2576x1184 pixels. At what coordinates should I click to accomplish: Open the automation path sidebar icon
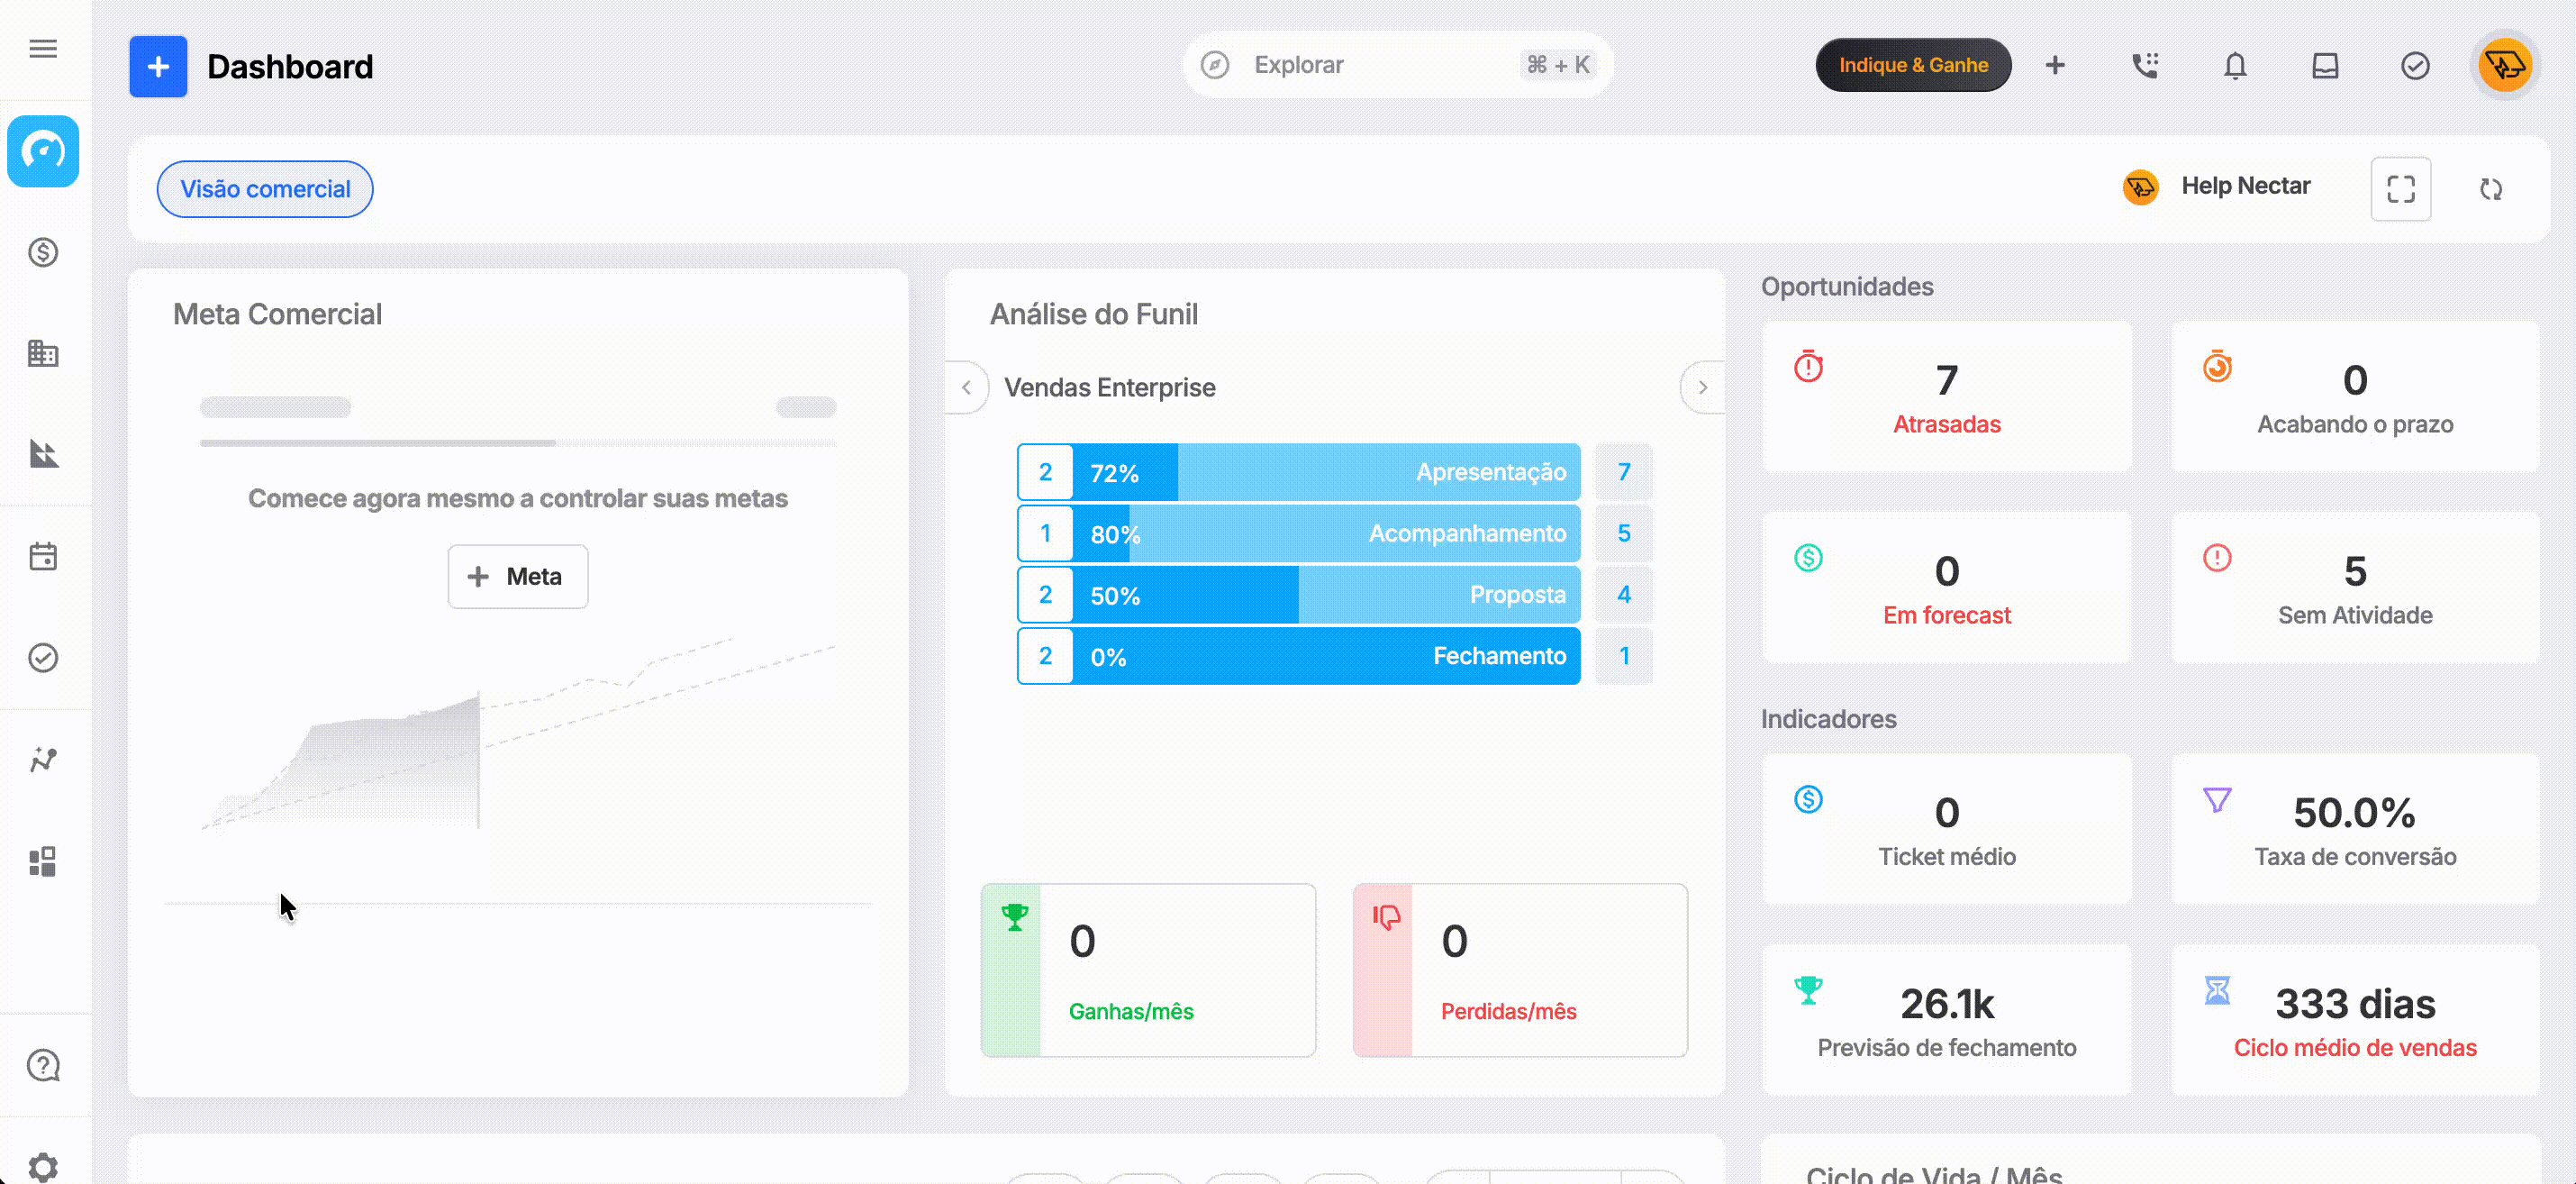pos(43,759)
